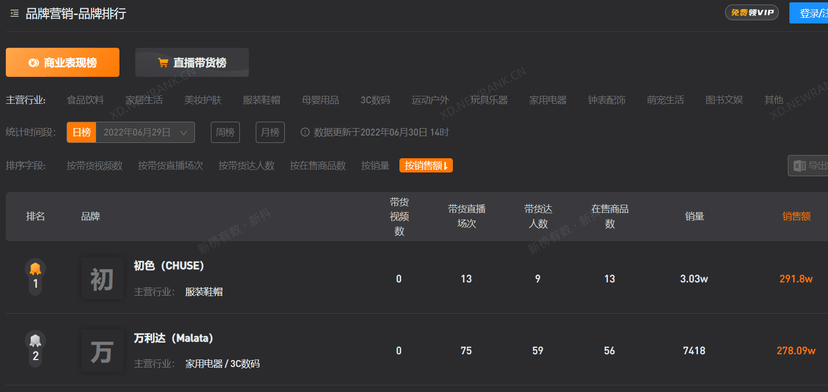
Task: Toggle 按销售额 sort direction
Action: (x=426, y=166)
